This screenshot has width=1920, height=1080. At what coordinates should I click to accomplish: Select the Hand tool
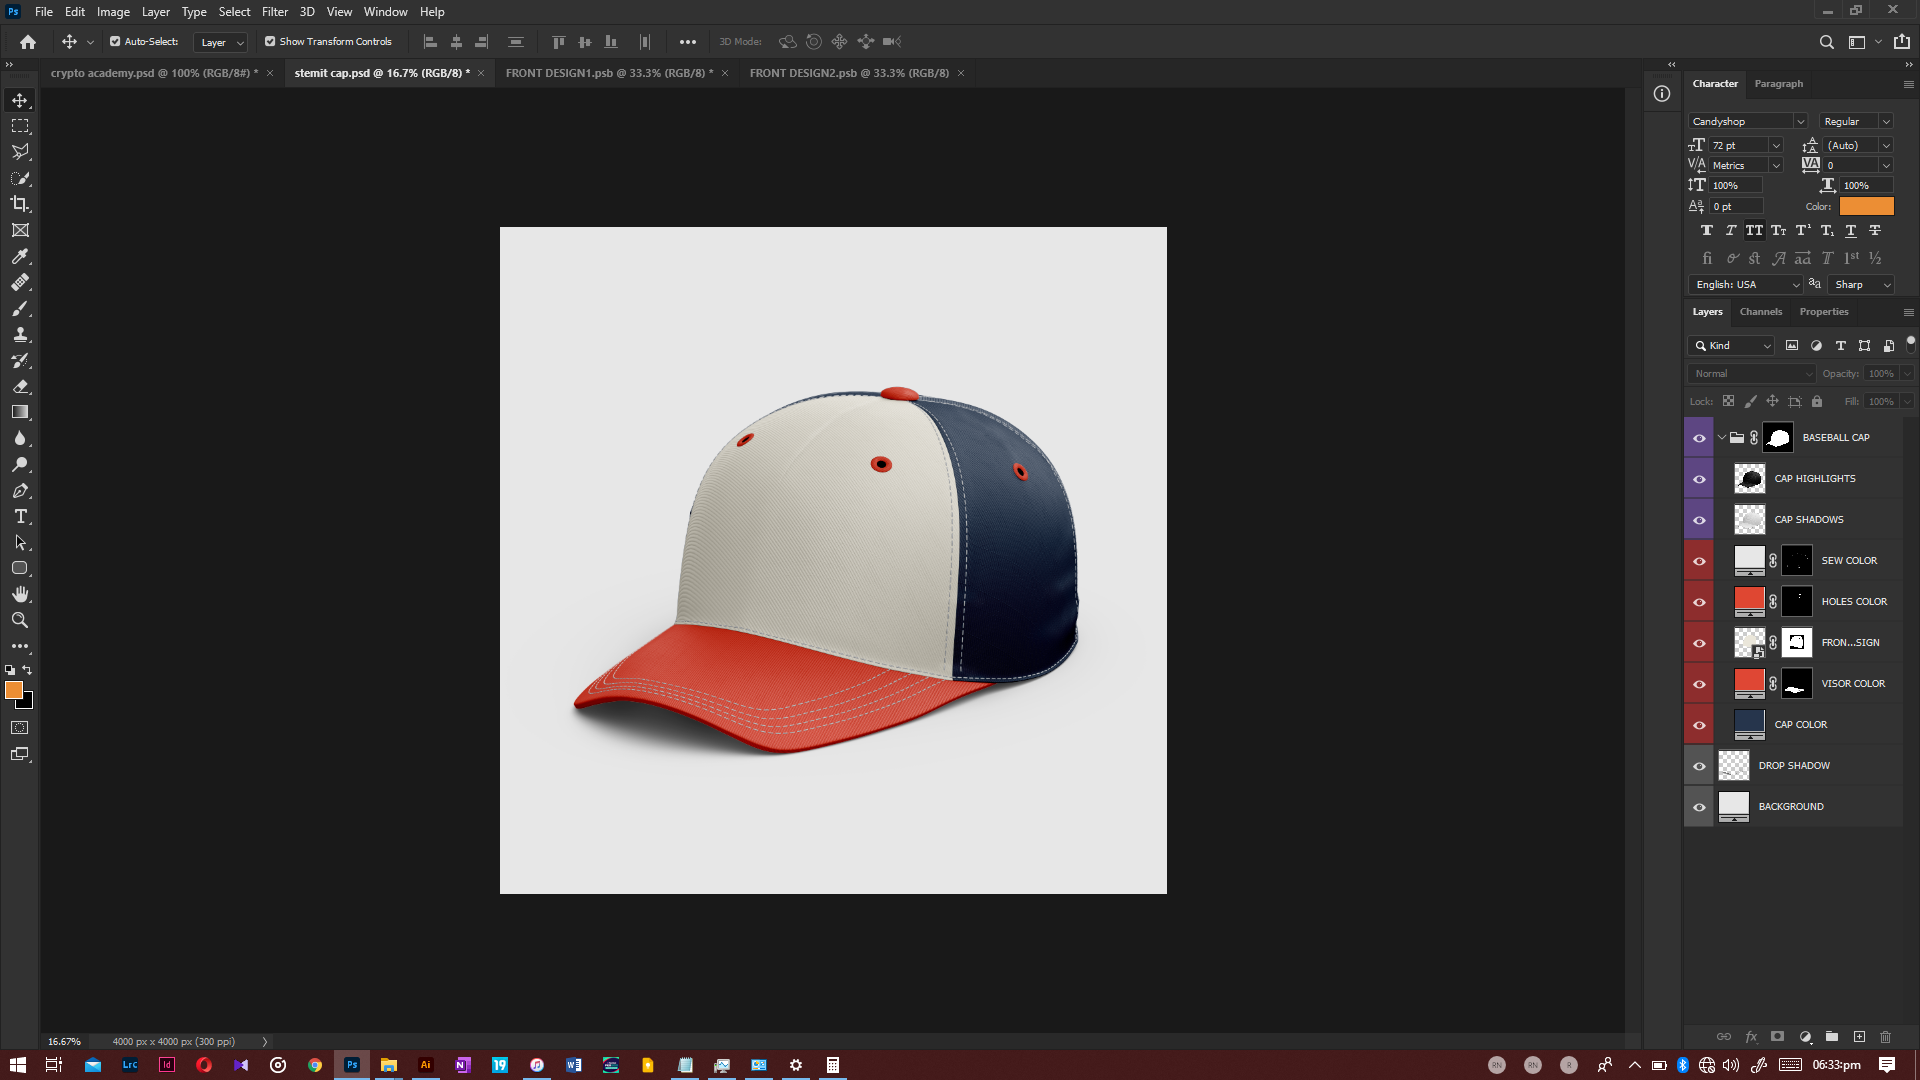(x=20, y=594)
